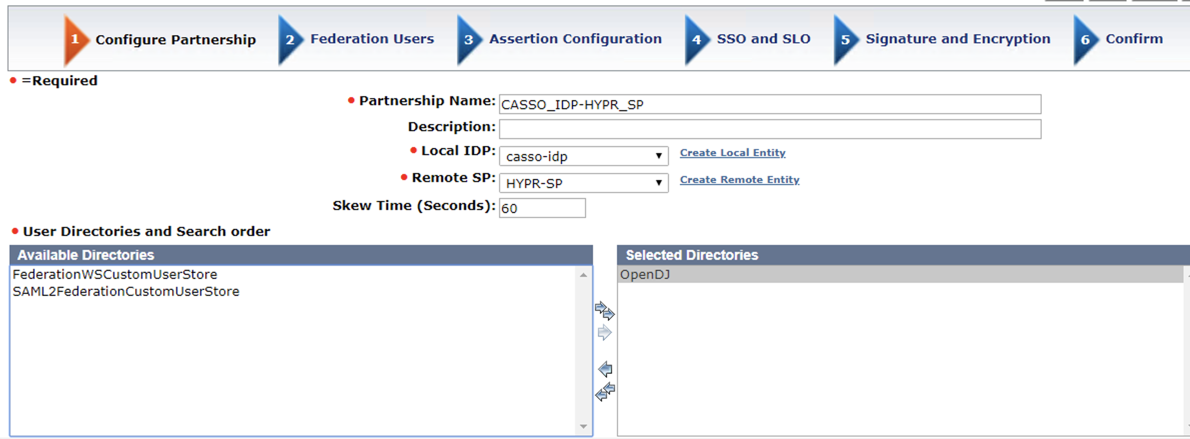
Task: Click Available Directories scrollbar down arrow
Action: 584,427
